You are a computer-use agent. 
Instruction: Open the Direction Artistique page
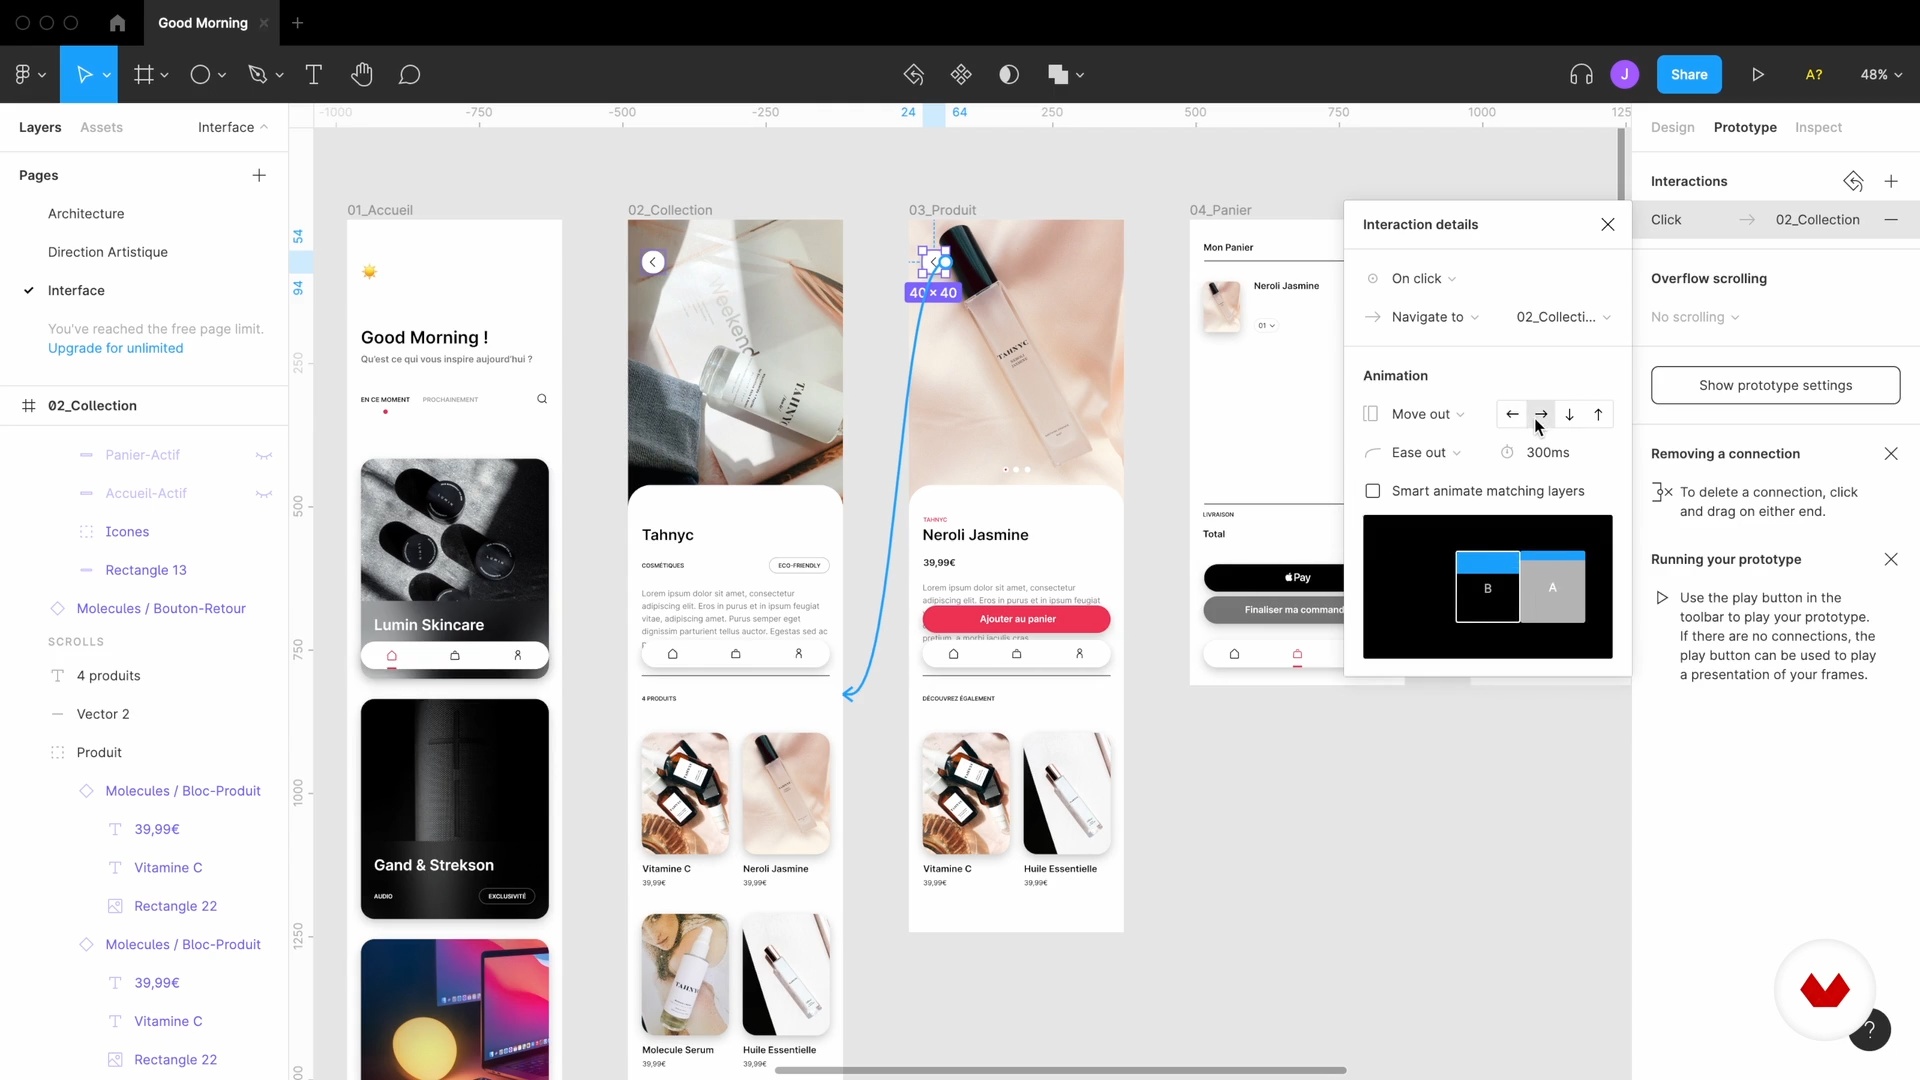click(x=108, y=252)
